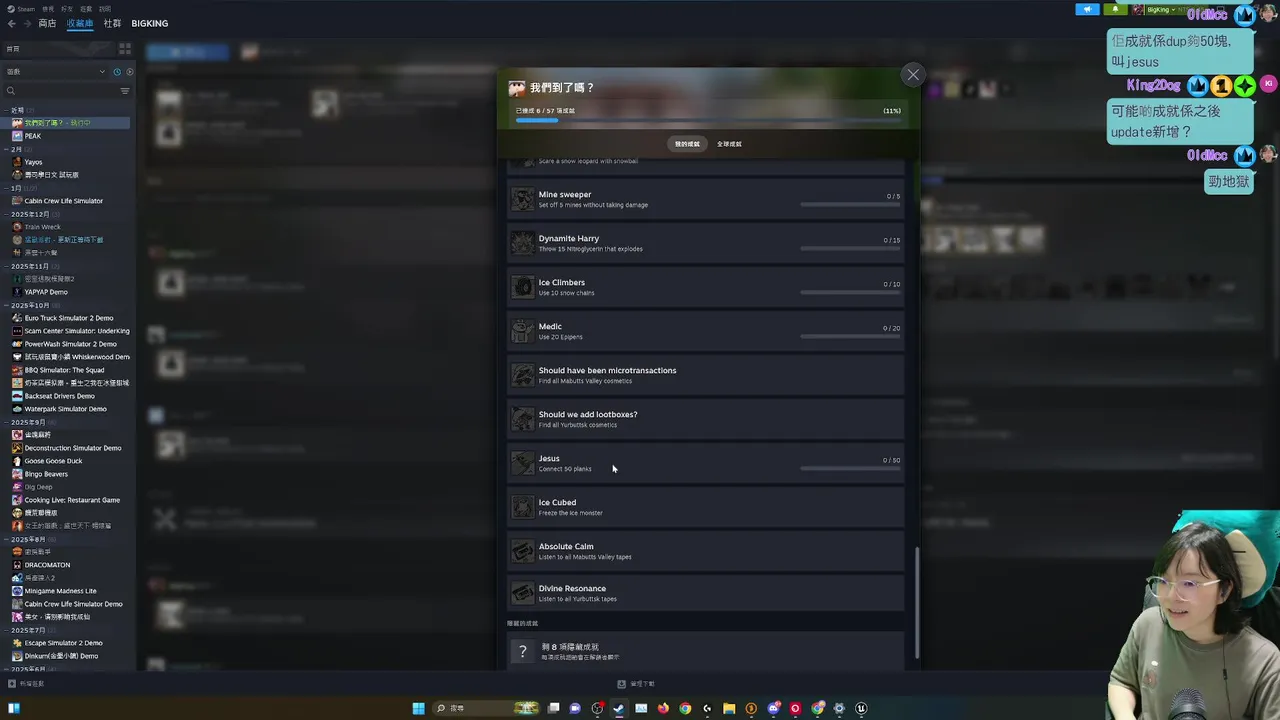Click the Medic achievement icon
Viewport: 1280px width, 720px height.
[523, 331]
